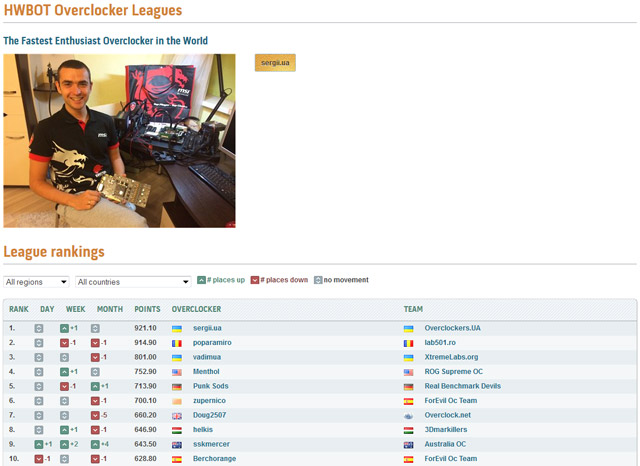Click Spanish flag beside Berchorange

pyautogui.click(x=177, y=459)
